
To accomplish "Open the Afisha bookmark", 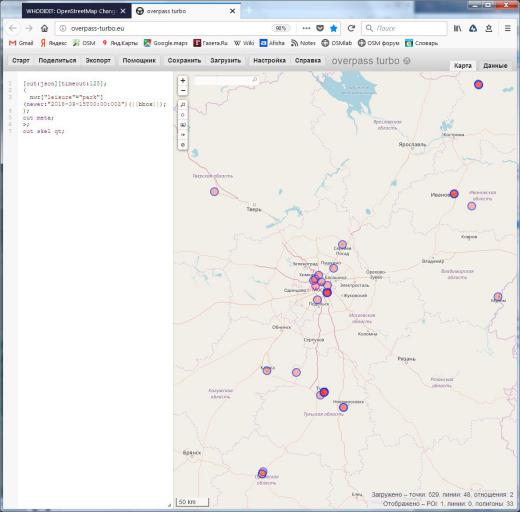I will (272, 43).
